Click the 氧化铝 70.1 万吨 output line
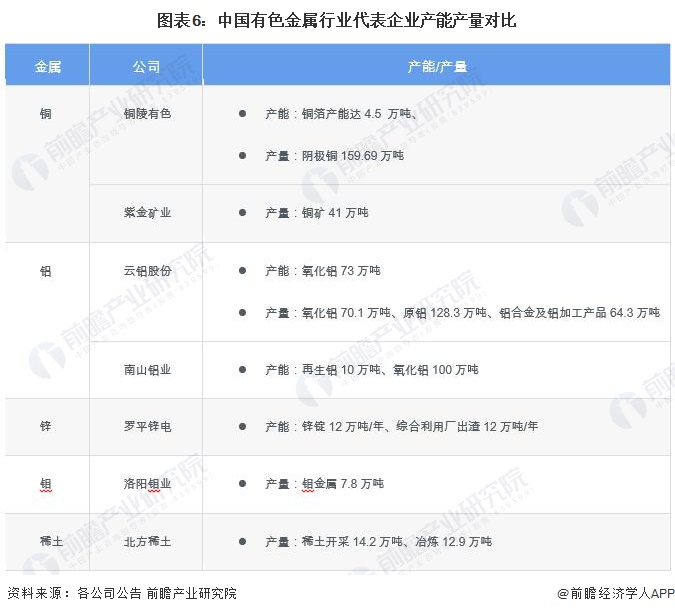This screenshot has width=675, height=614. coord(462,313)
